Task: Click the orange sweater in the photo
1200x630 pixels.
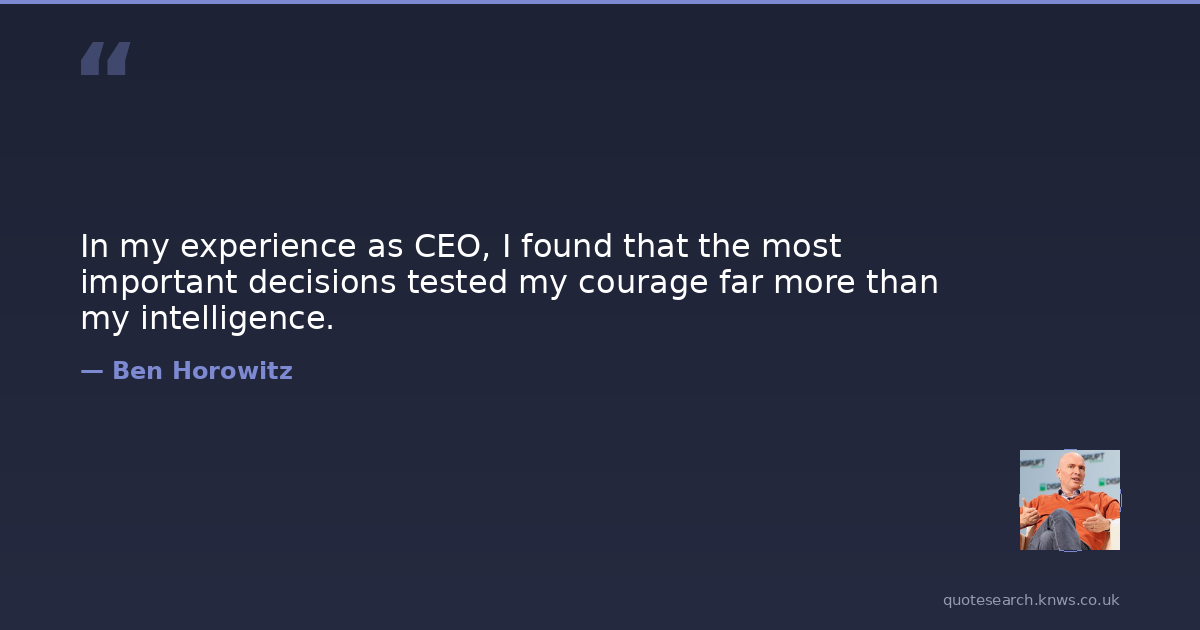Action: 1083,503
